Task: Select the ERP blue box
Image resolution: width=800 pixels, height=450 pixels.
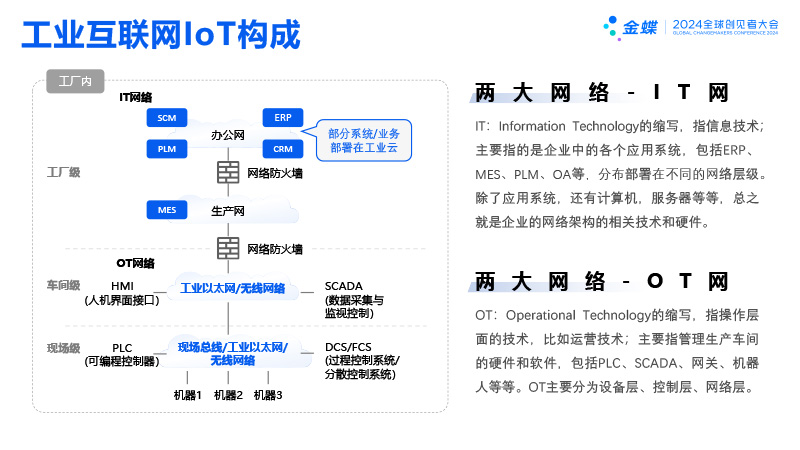Action: pyautogui.click(x=282, y=118)
